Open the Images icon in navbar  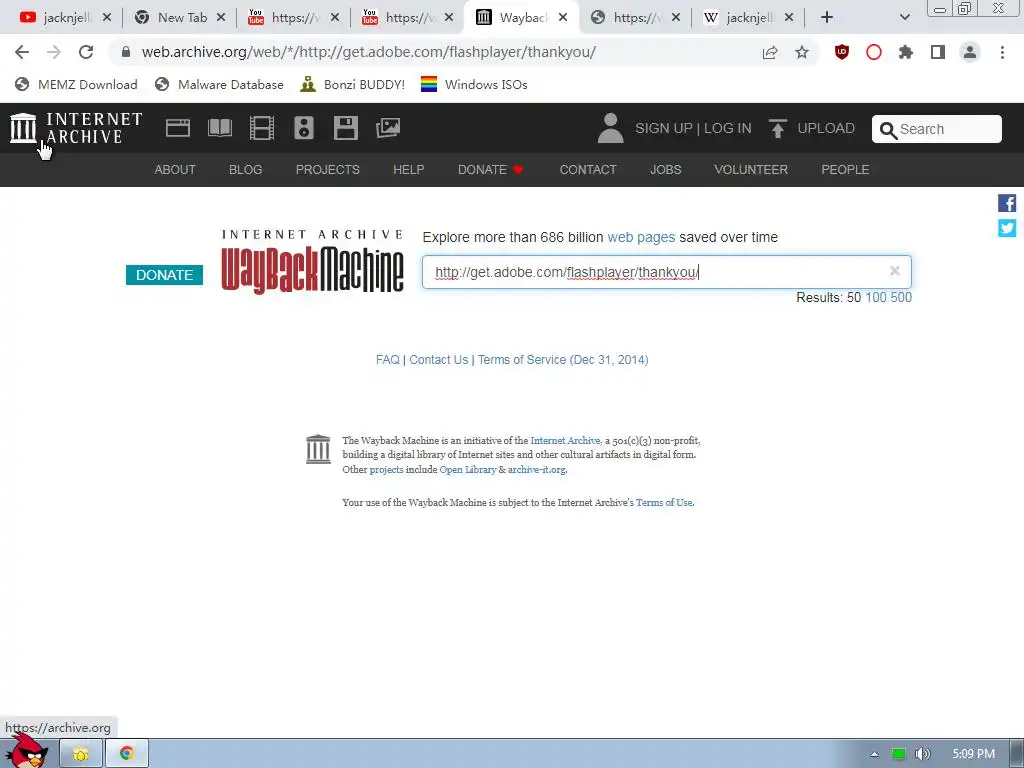pos(388,128)
